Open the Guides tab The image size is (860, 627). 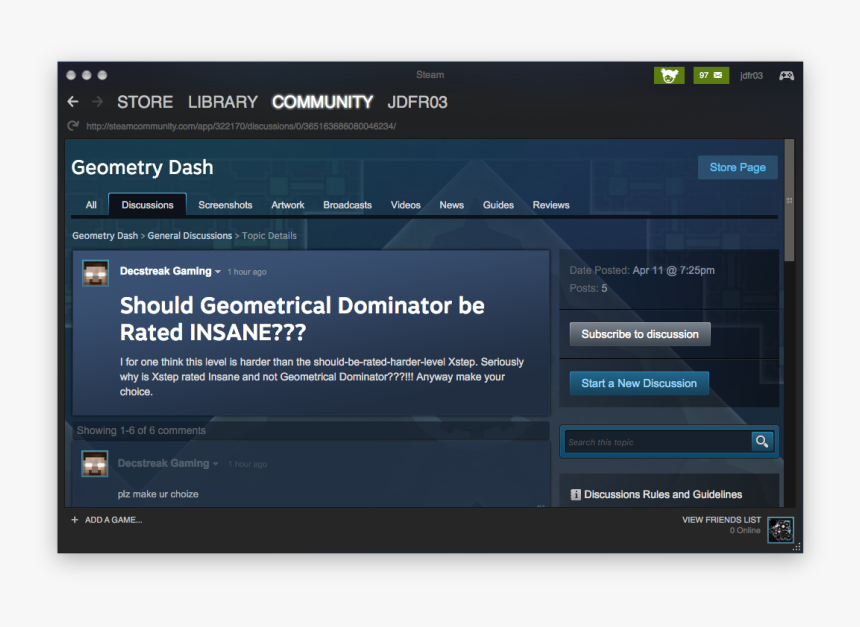tap(498, 205)
